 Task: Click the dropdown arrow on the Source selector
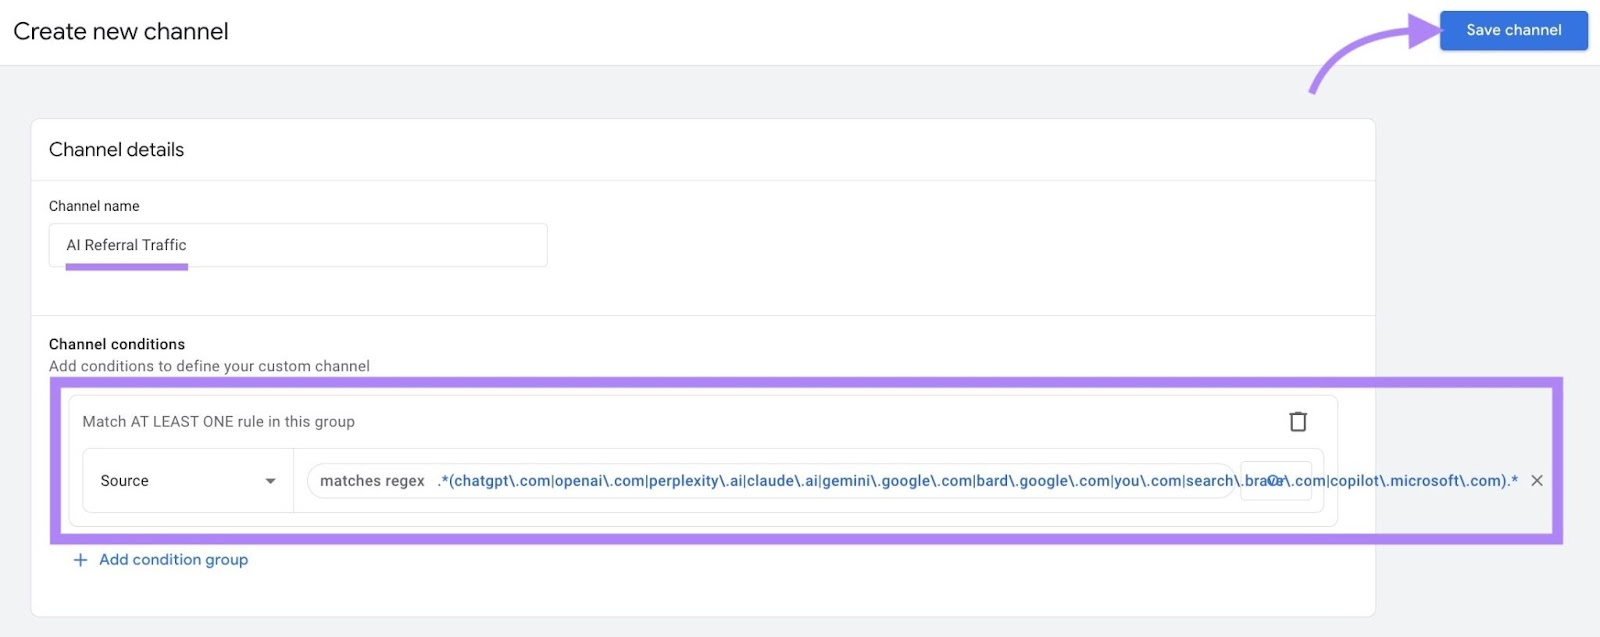270,481
